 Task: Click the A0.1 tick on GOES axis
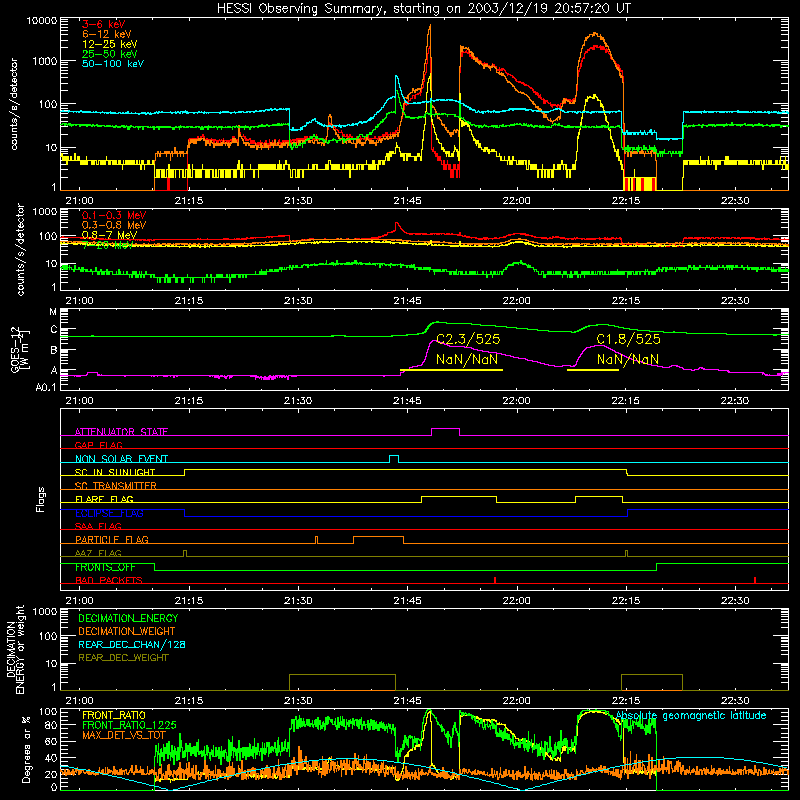tap(46, 387)
